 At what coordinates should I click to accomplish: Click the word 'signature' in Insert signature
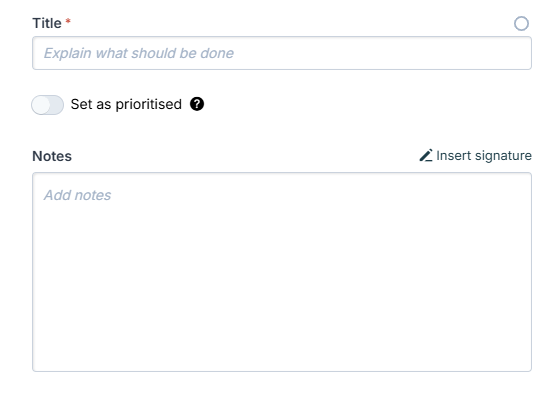click(503, 156)
